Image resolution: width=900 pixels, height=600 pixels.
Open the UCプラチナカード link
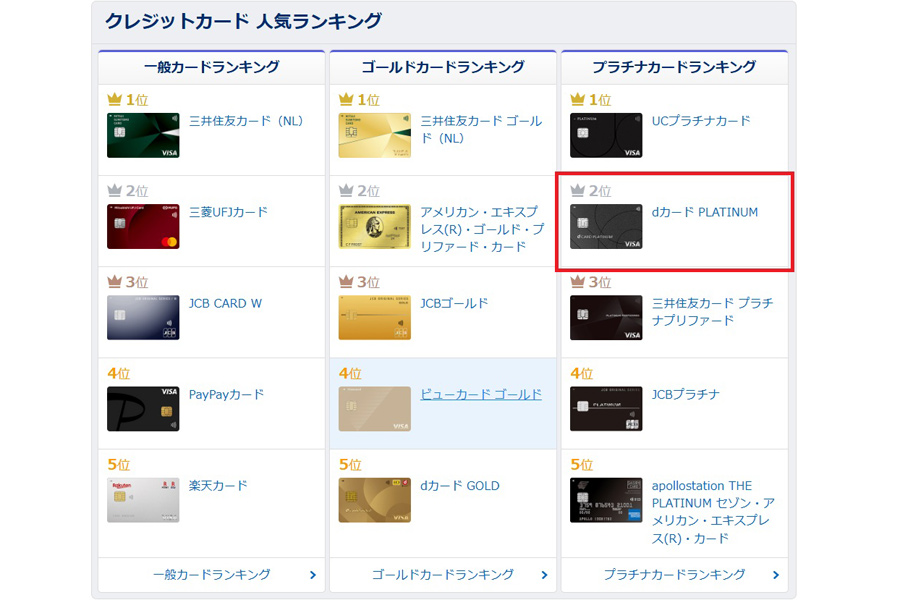[x=701, y=121]
